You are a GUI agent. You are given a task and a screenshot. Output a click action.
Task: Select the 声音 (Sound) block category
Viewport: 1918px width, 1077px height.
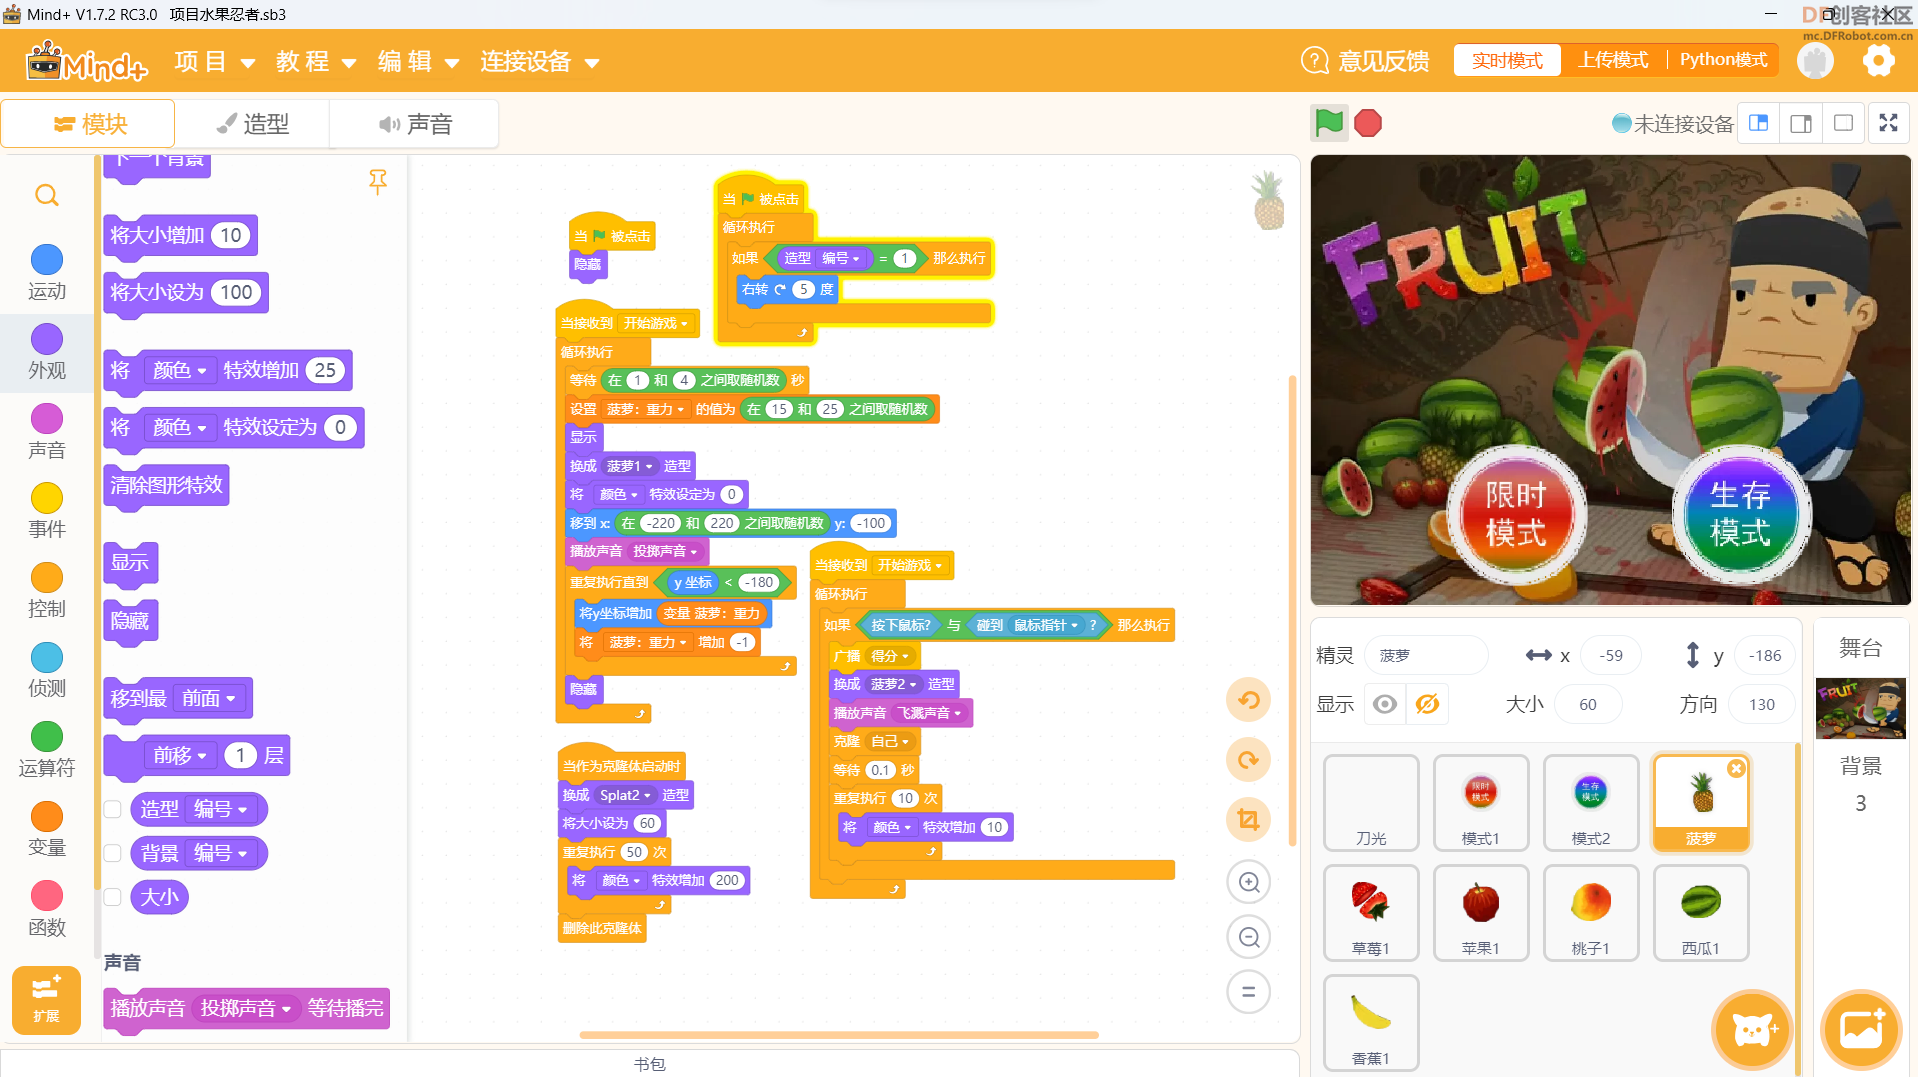(x=47, y=432)
